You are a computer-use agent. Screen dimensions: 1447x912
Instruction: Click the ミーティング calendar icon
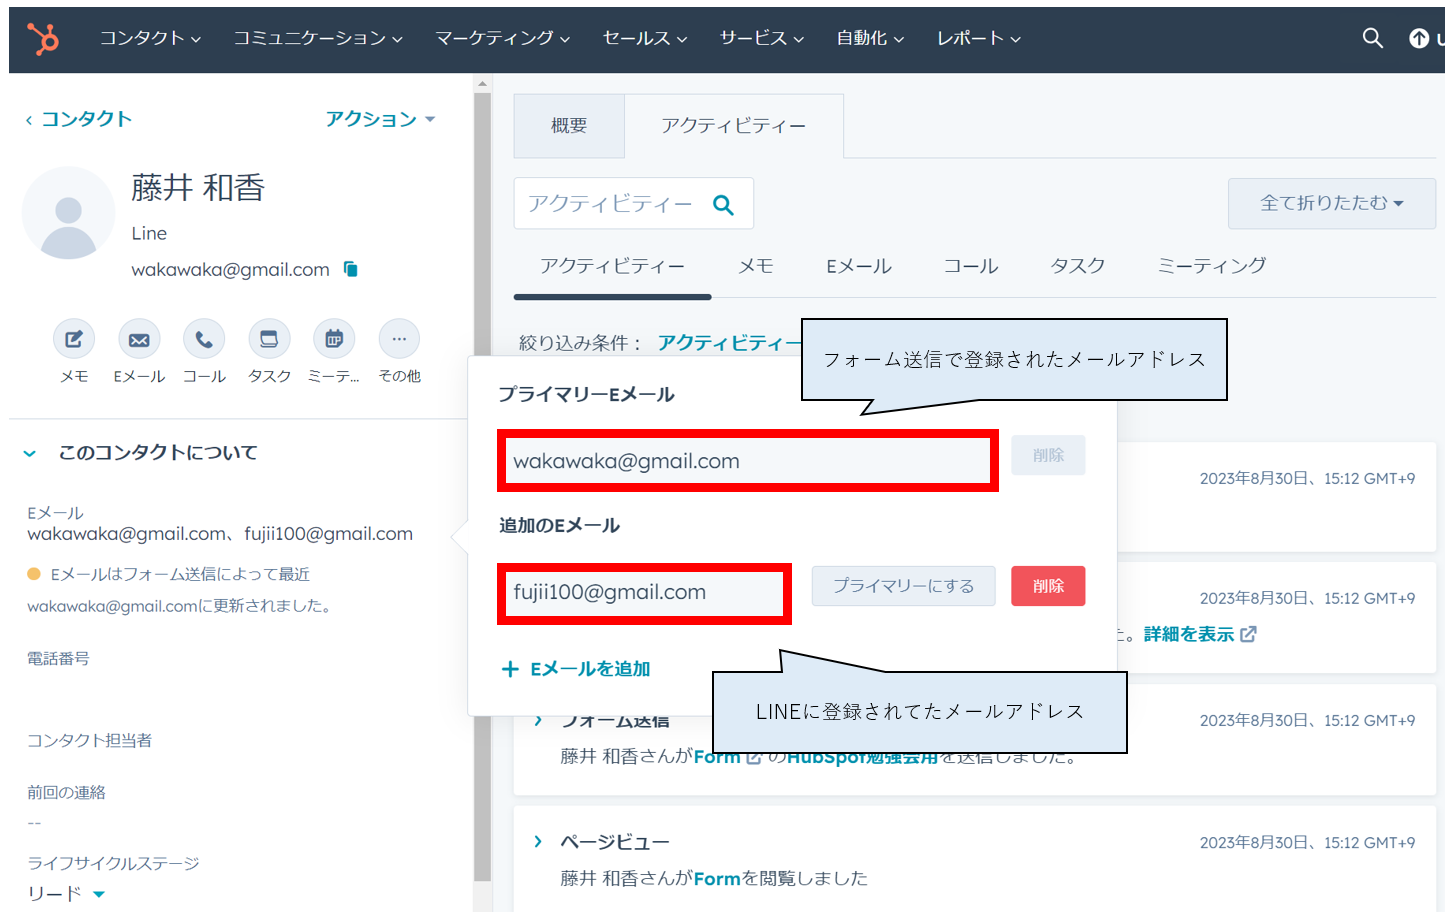pyautogui.click(x=334, y=340)
